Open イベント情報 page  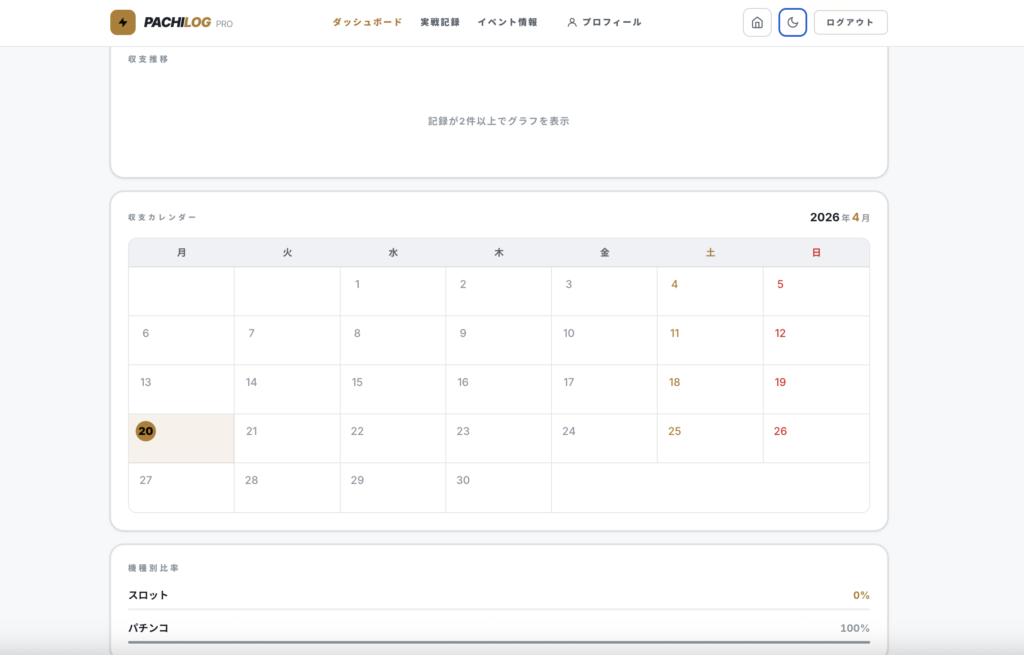pyautogui.click(x=507, y=22)
